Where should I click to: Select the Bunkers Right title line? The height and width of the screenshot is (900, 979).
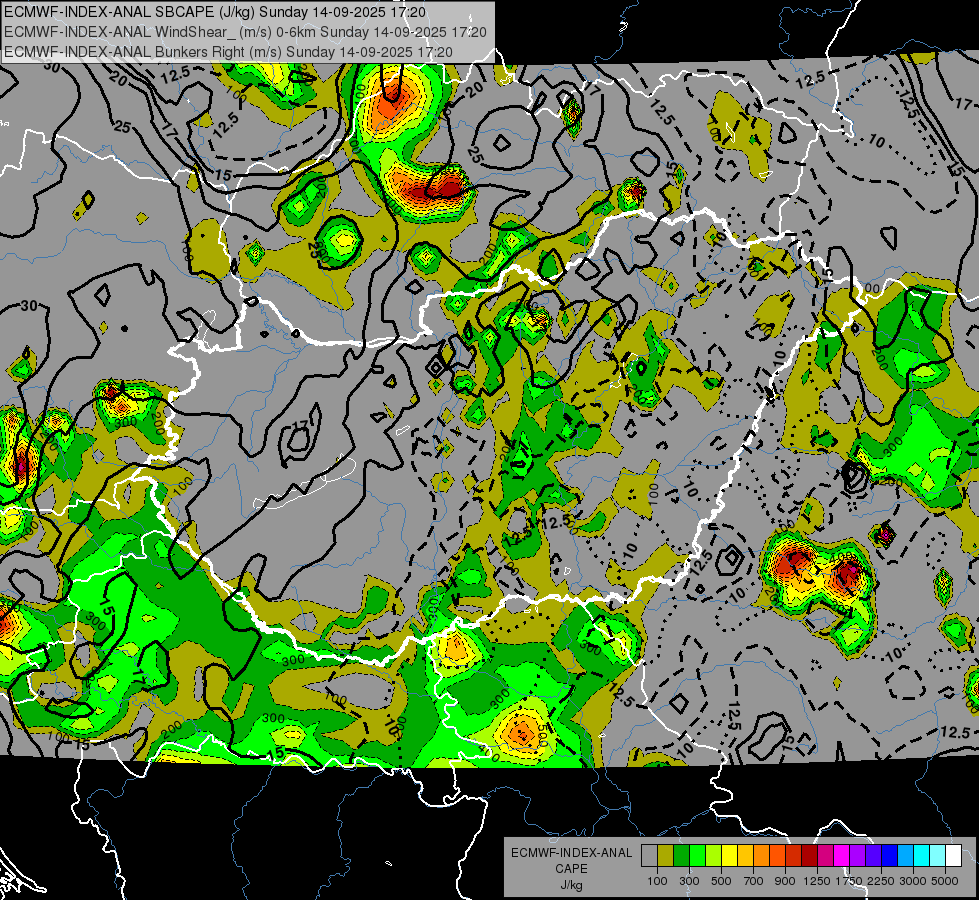228,52
